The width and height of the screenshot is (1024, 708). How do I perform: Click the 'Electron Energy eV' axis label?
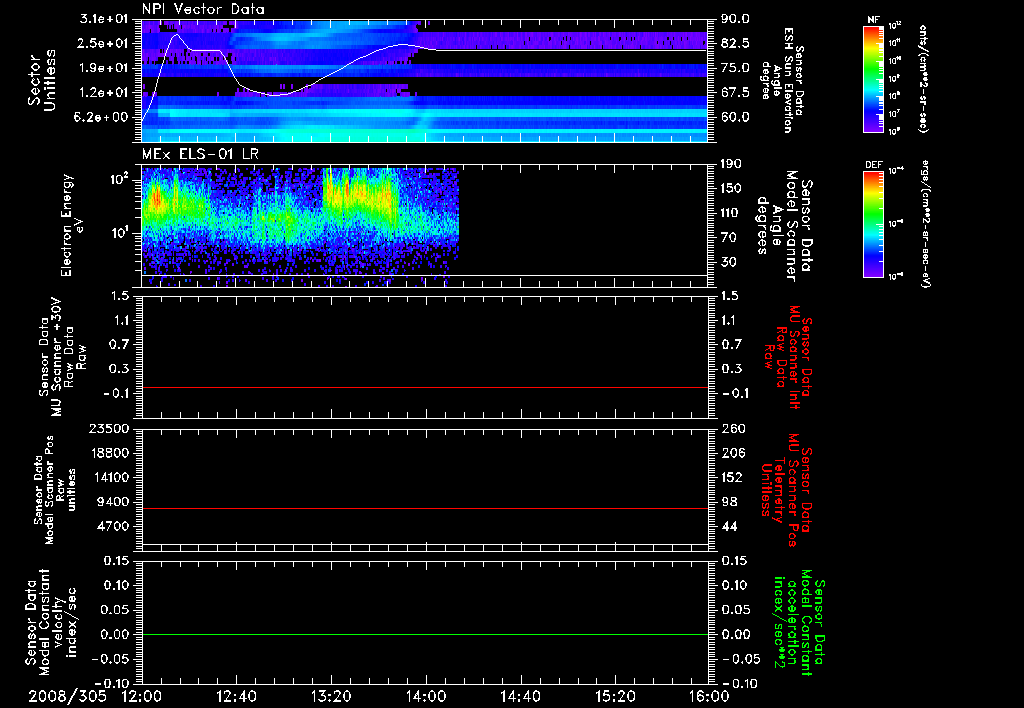point(72,225)
